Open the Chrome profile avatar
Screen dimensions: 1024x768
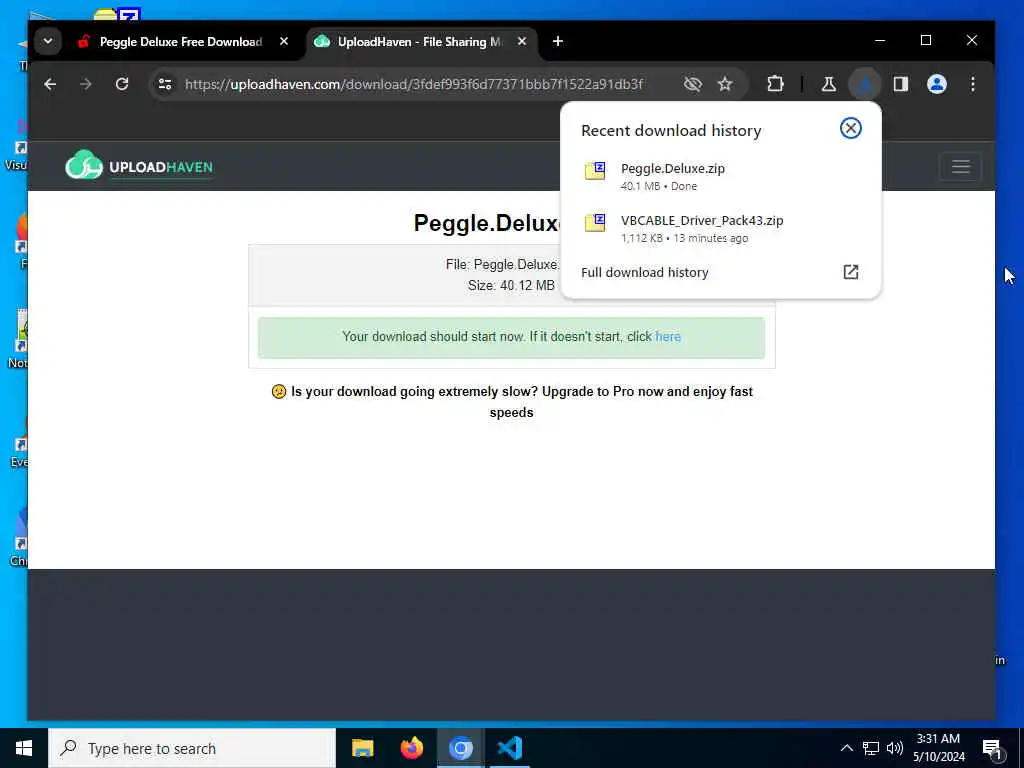tap(936, 84)
